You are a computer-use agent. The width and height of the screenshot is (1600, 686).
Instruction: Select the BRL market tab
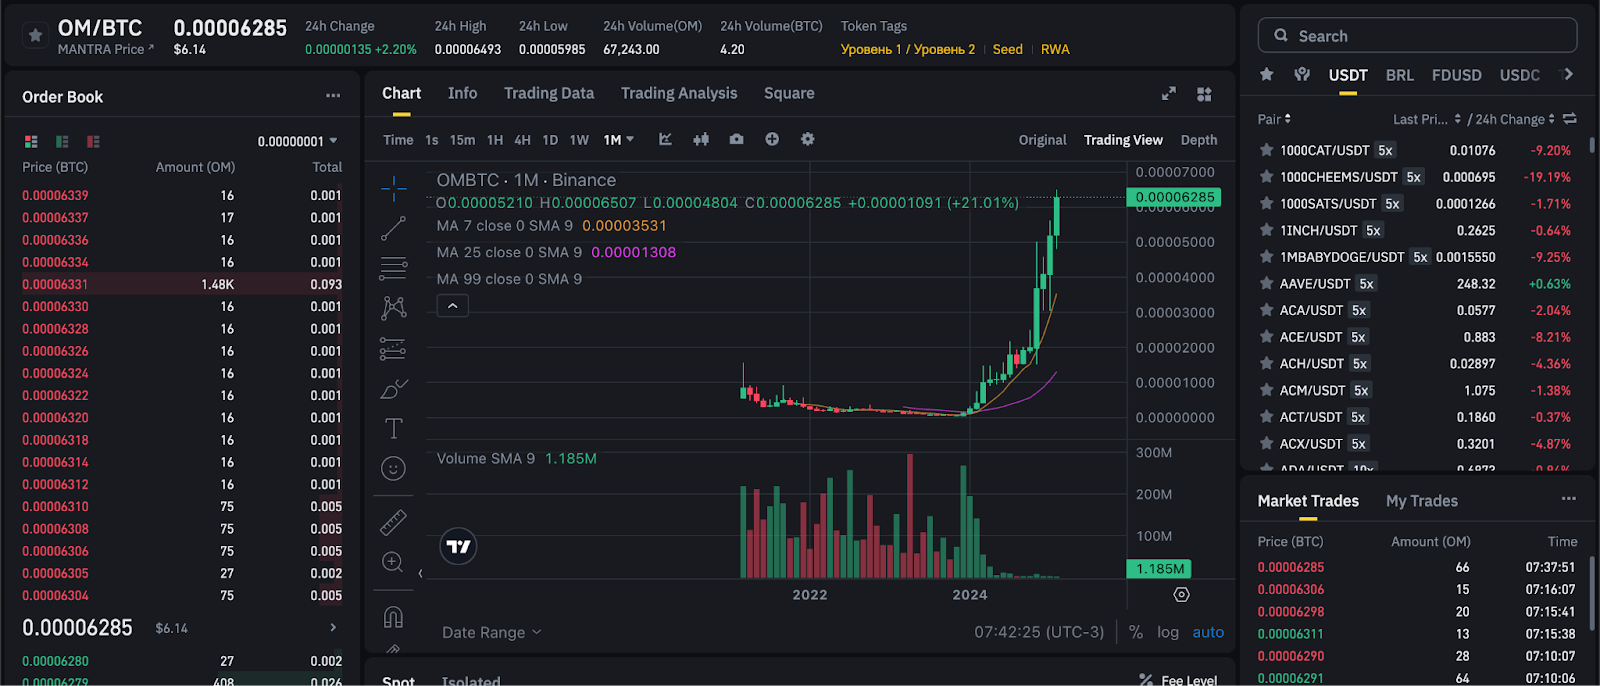click(1400, 75)
